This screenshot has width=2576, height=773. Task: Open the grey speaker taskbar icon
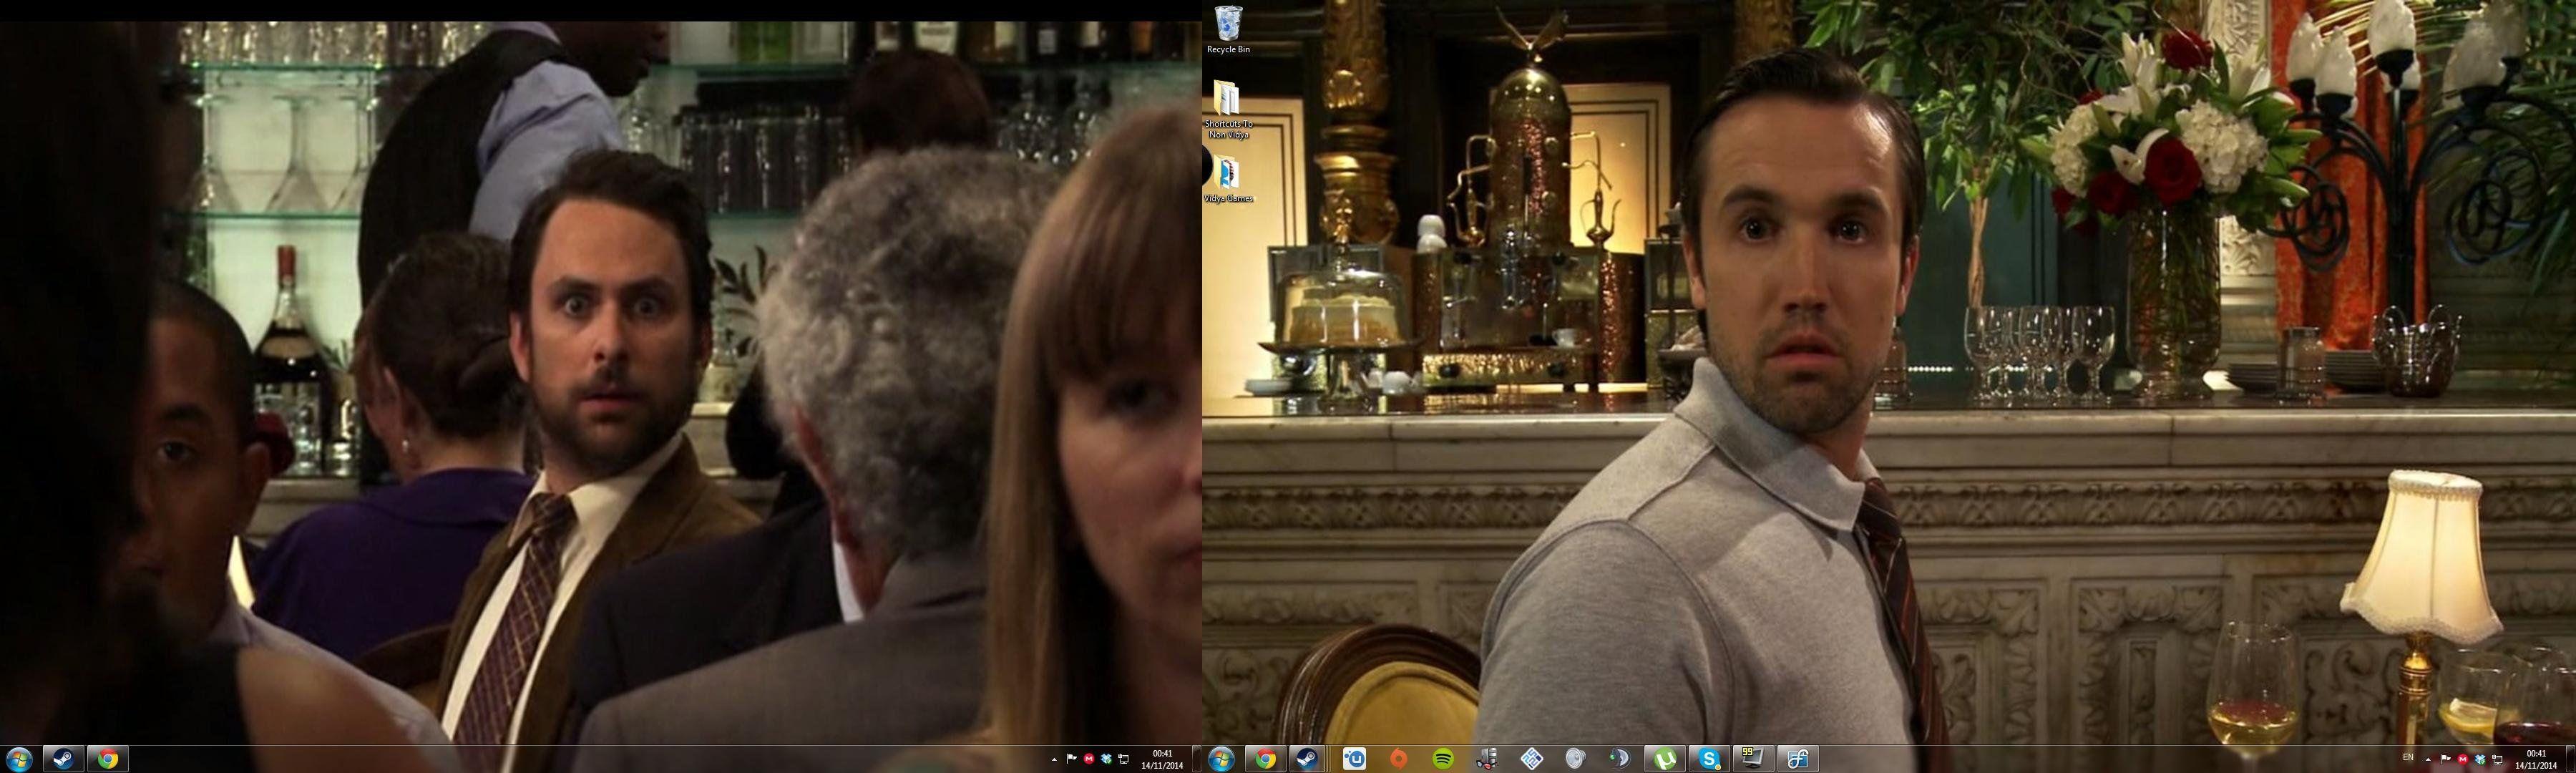(x=1576, y=759)
